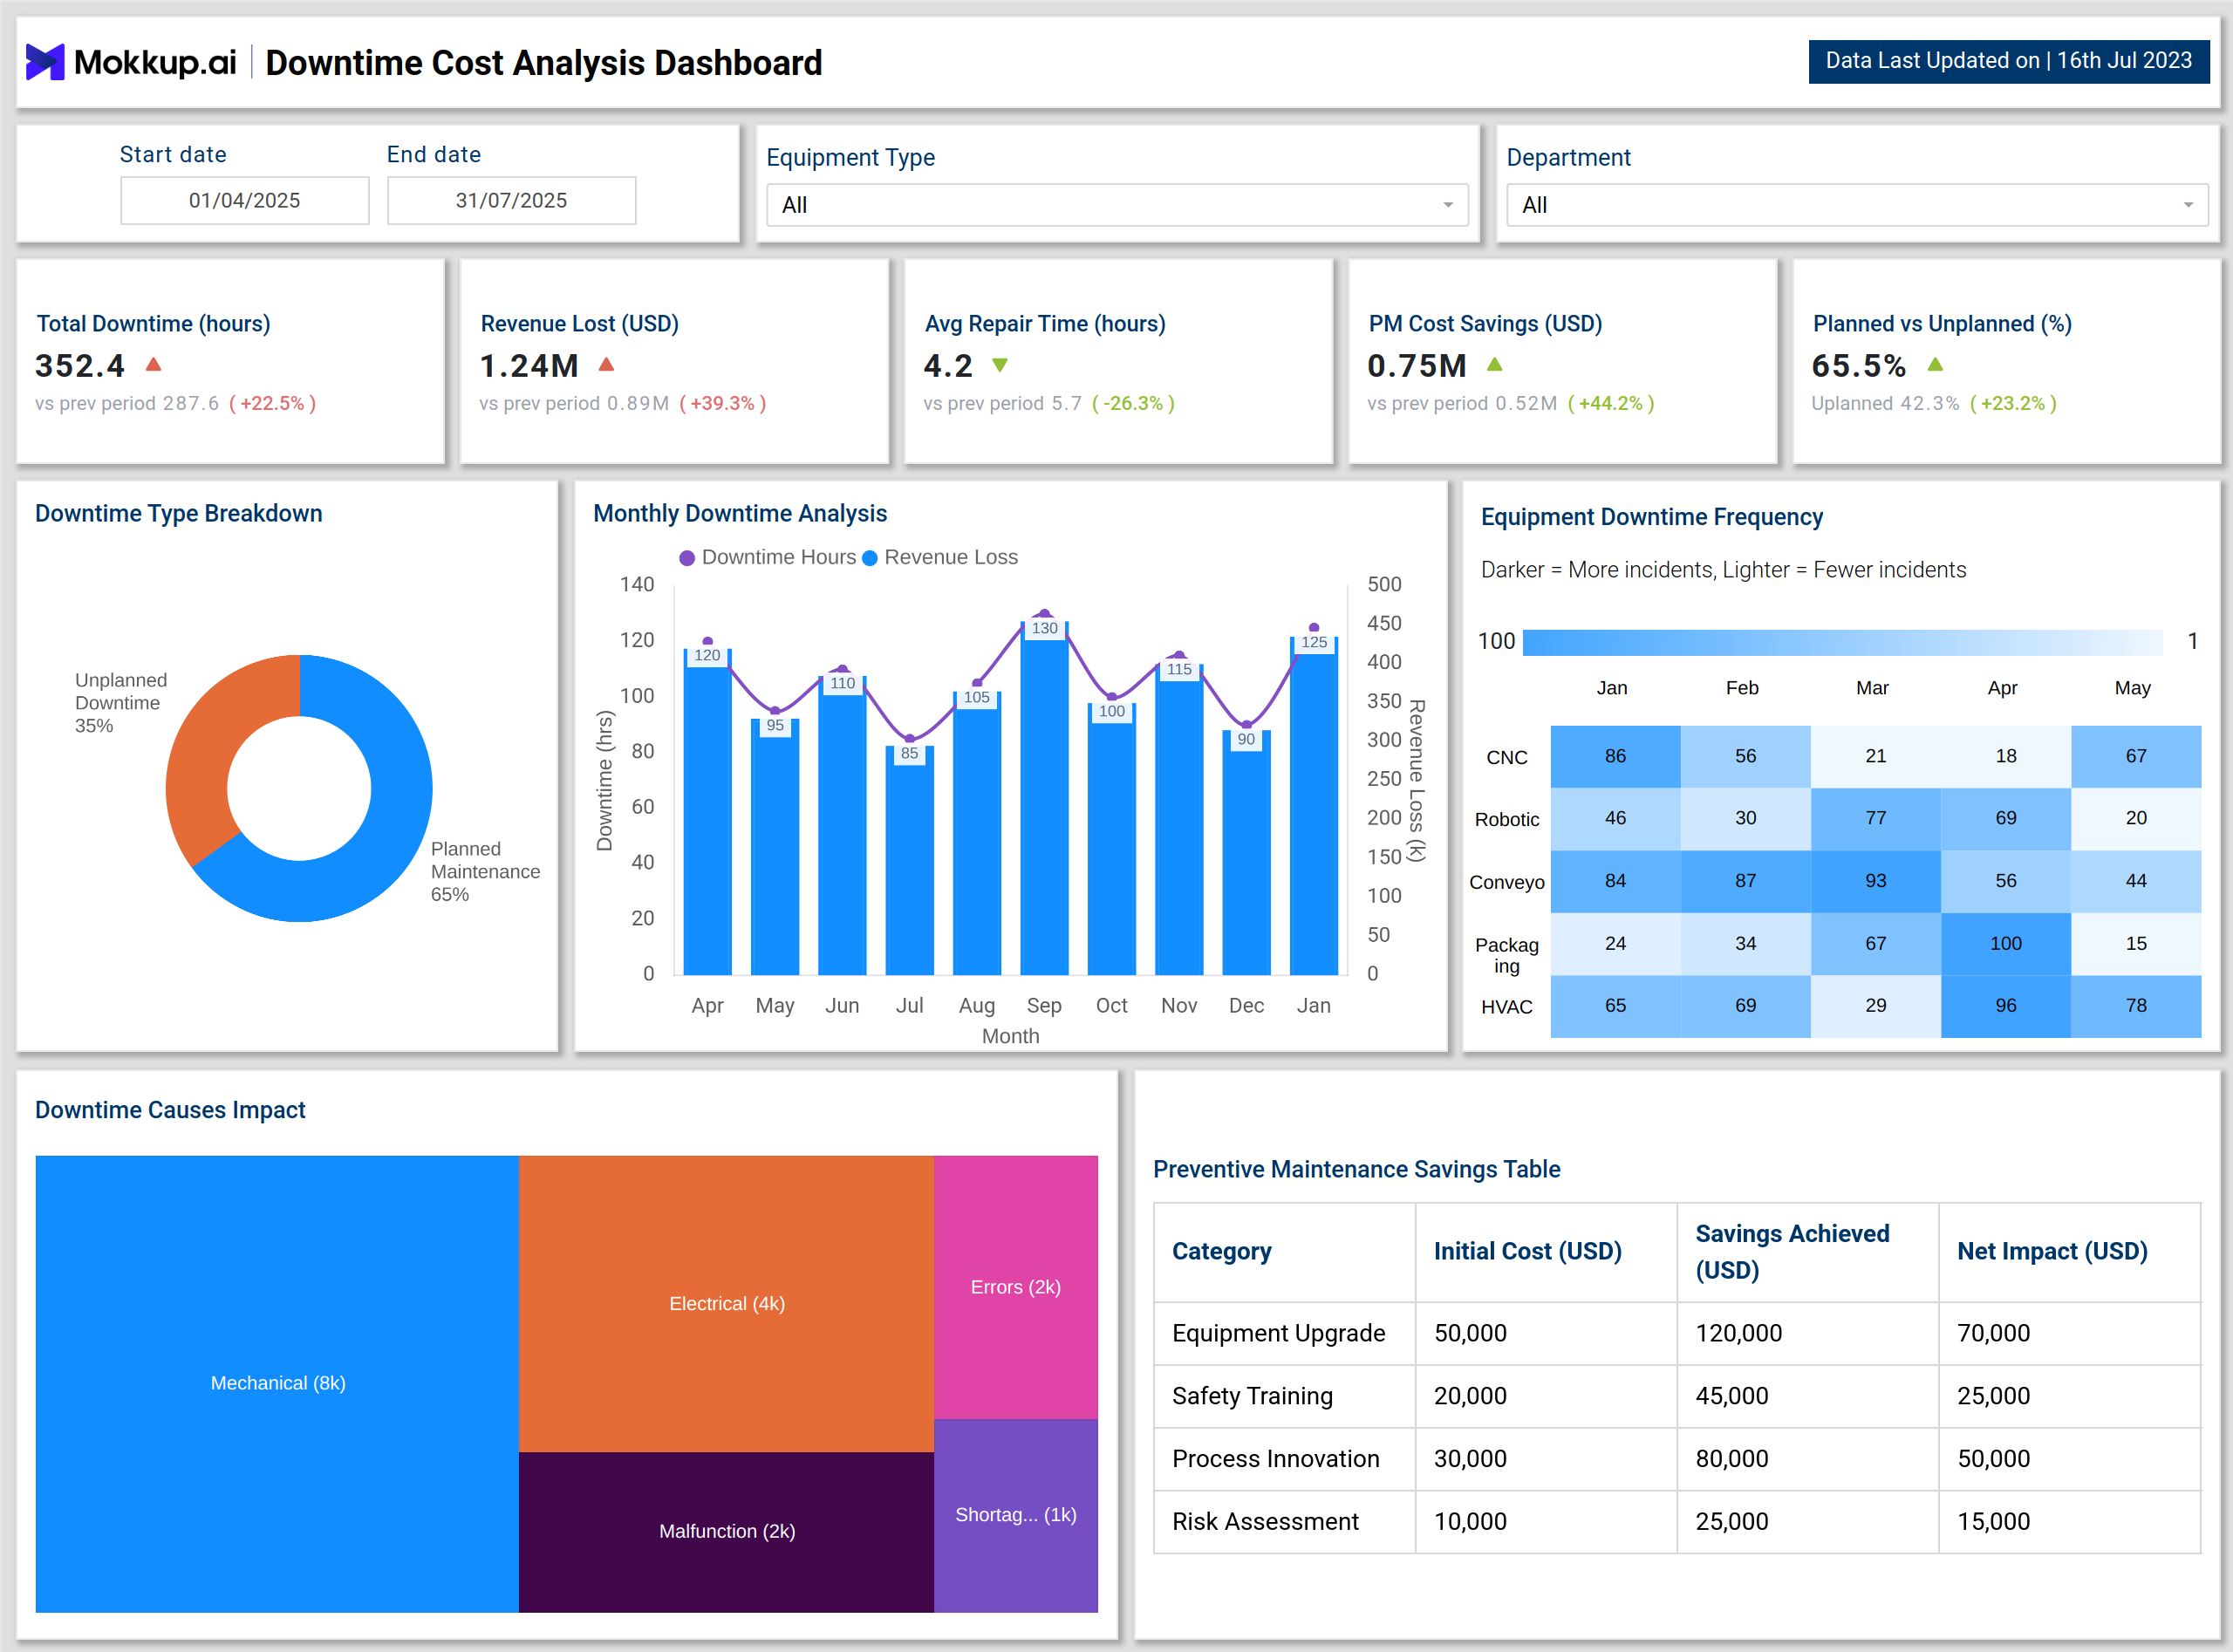Select the Mechanical (8k) treemap block
The width and height of the screenshot is (2233, 1652).
pos(277,1384)
